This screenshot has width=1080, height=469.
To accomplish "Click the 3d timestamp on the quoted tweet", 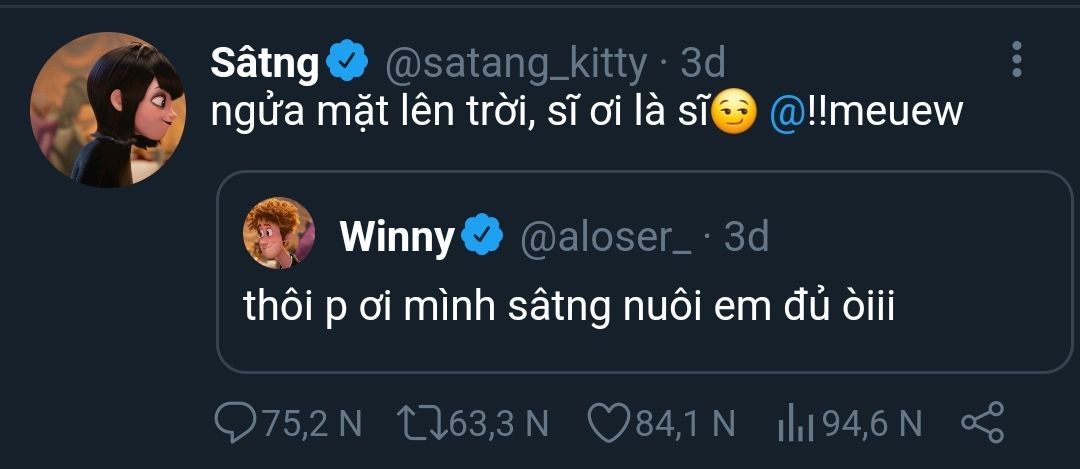I will point(746,236).
